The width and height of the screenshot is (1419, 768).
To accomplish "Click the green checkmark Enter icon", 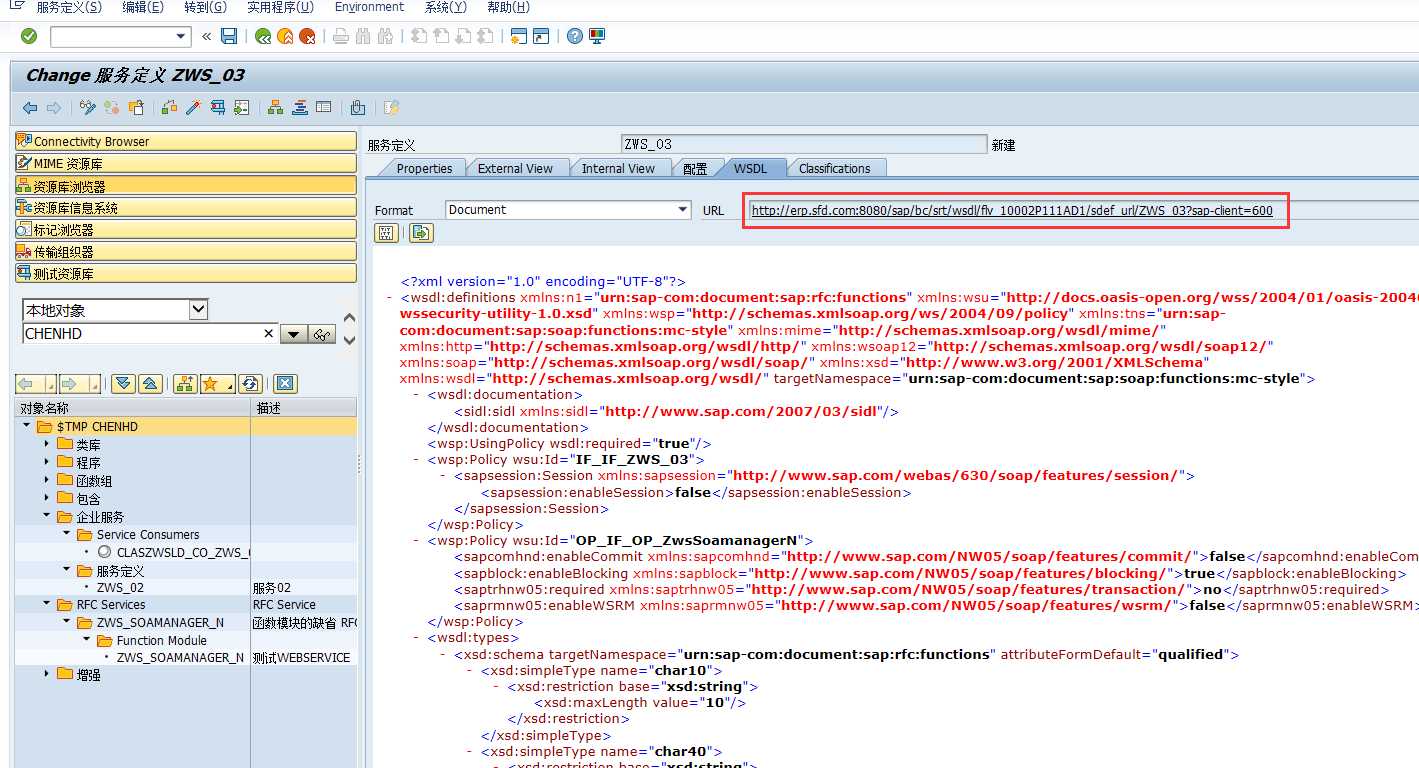I will [29, 36].
